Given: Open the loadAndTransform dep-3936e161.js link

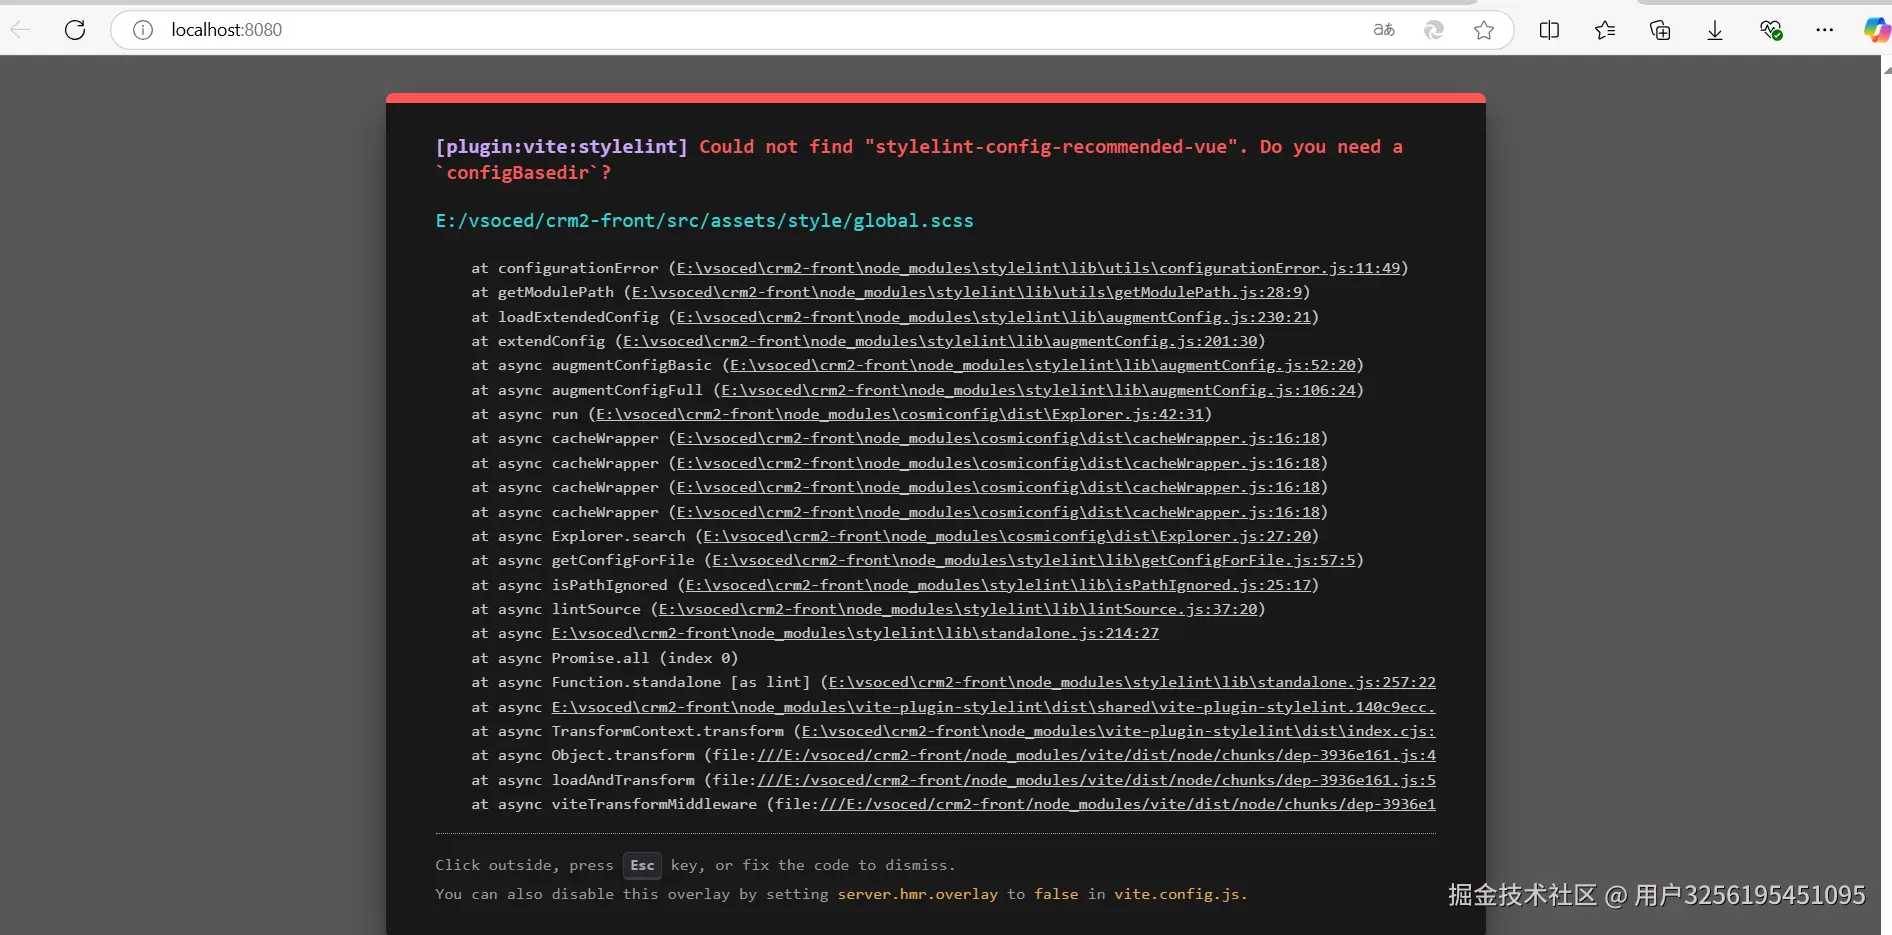Looking at the screenshot, I should tap(1096, 780).
